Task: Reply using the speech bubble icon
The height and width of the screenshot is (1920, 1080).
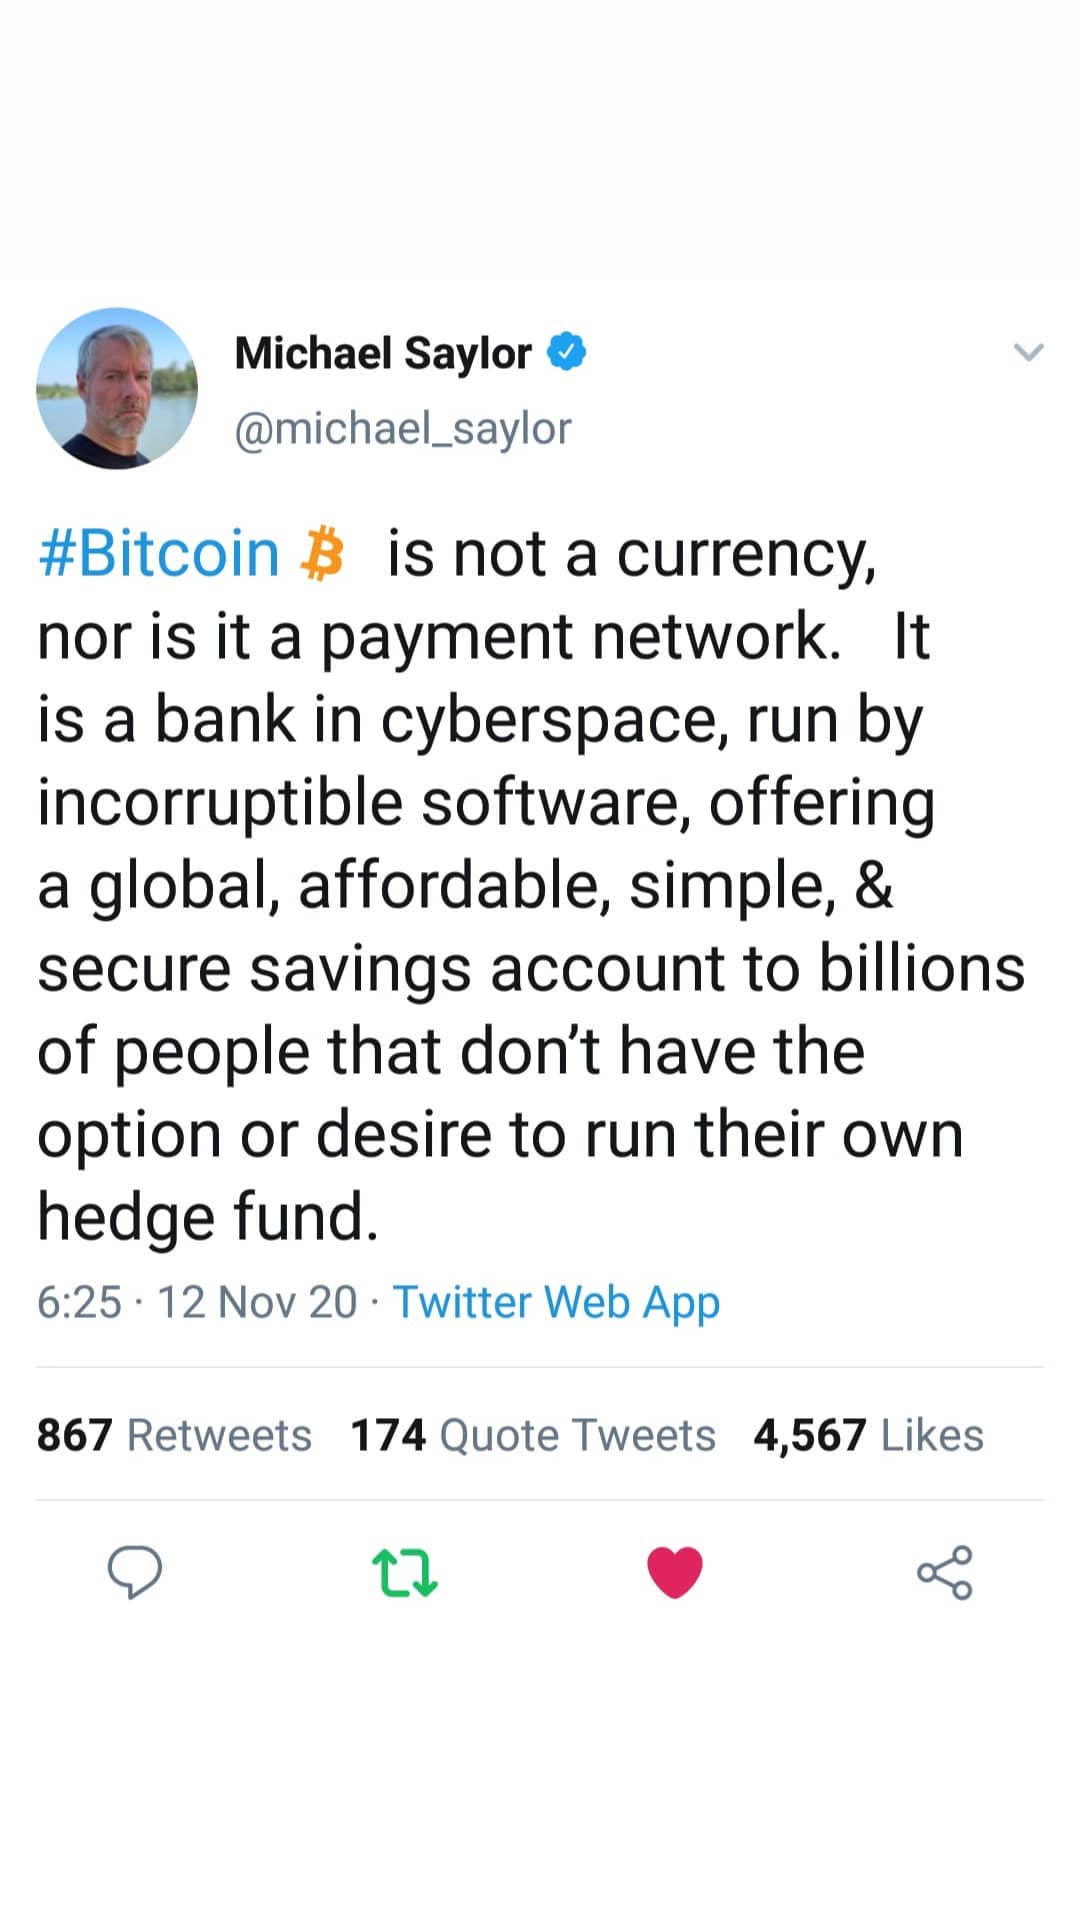Action: (134, 1572)
